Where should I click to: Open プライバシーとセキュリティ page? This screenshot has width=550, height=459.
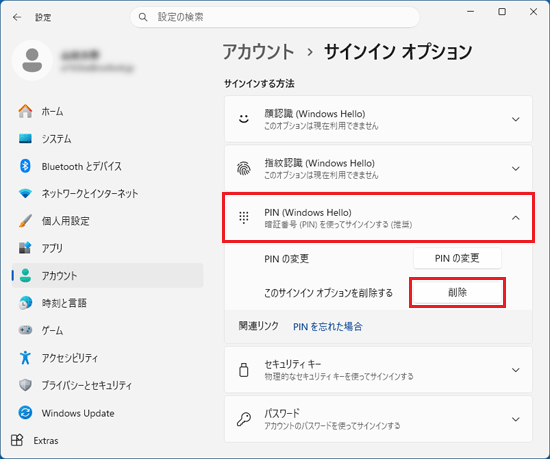click(108, 385)
